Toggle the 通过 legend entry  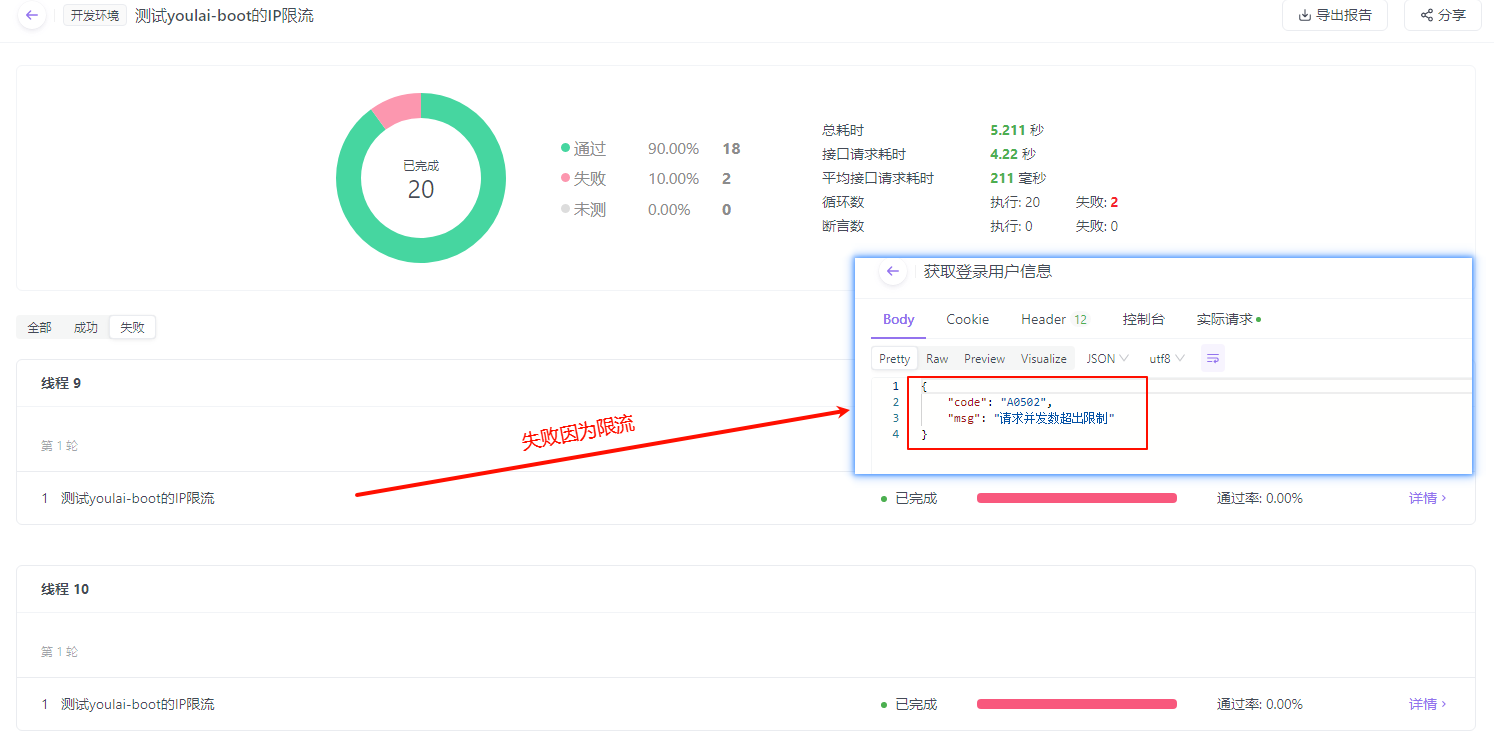(x=584, y=149)
